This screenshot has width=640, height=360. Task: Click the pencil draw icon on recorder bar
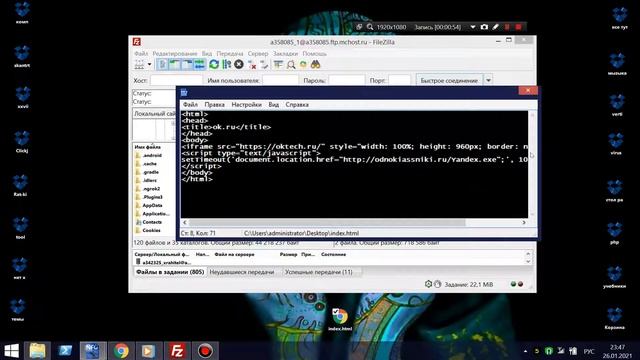(x=496, y=27)
